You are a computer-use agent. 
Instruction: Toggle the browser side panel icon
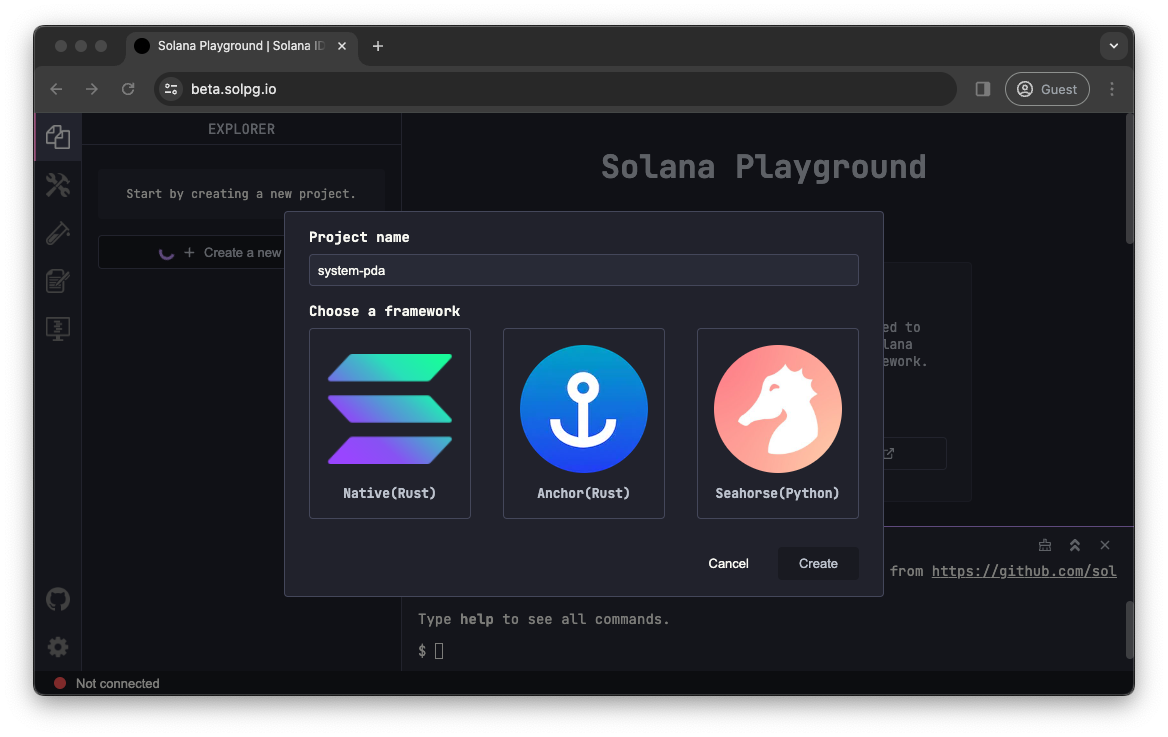point(983,89)
